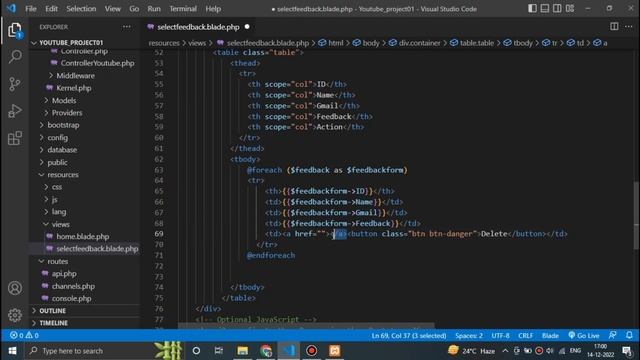The width and height of the screenshot is (640, 360).
Task: Open File Explorer from taskbar
Action: pyautogui.click(x=242, y=351)
